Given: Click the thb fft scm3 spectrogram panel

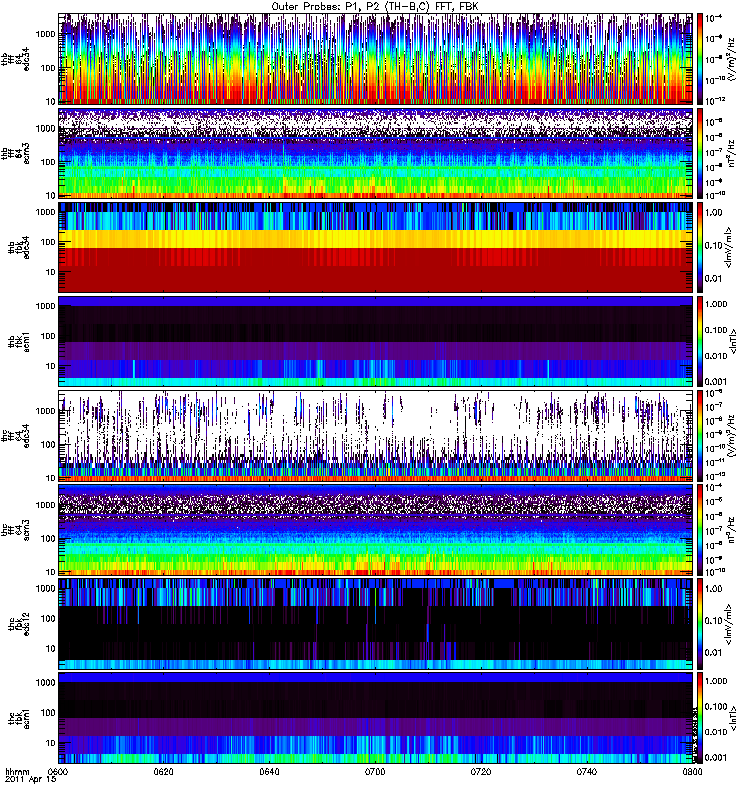Looking at the screenshot, I should [376, 153].
